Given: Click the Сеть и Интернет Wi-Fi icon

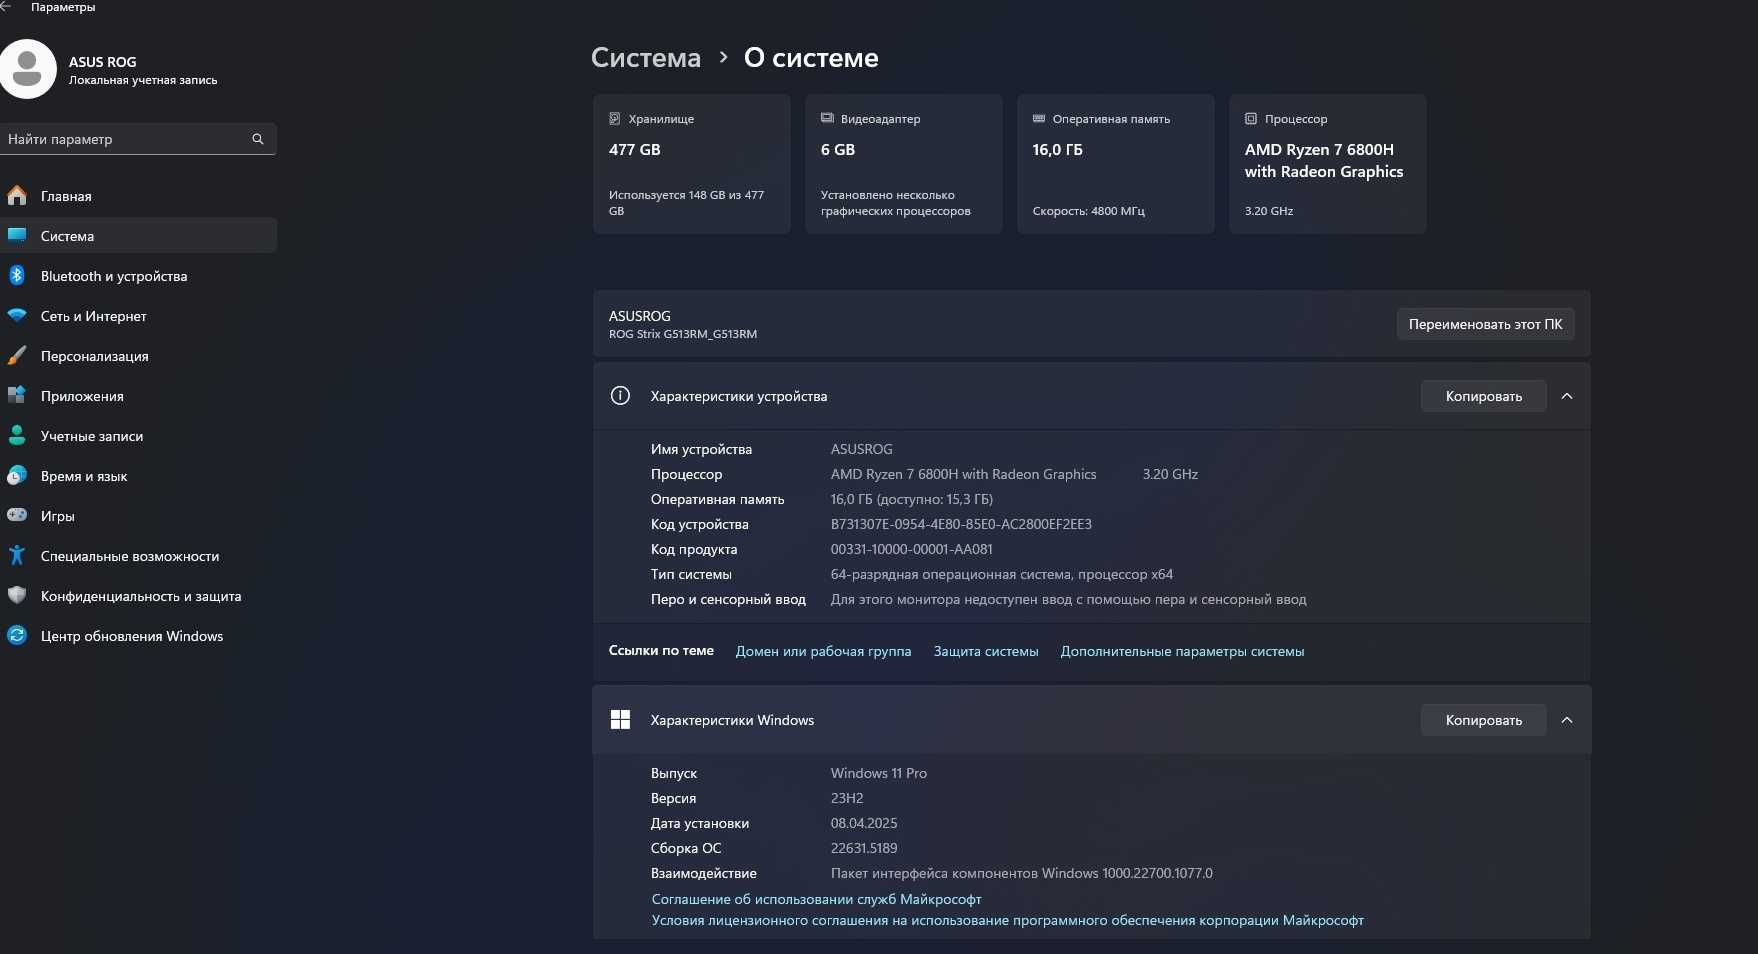Looking at the screenshot, I should coord(17,316).
